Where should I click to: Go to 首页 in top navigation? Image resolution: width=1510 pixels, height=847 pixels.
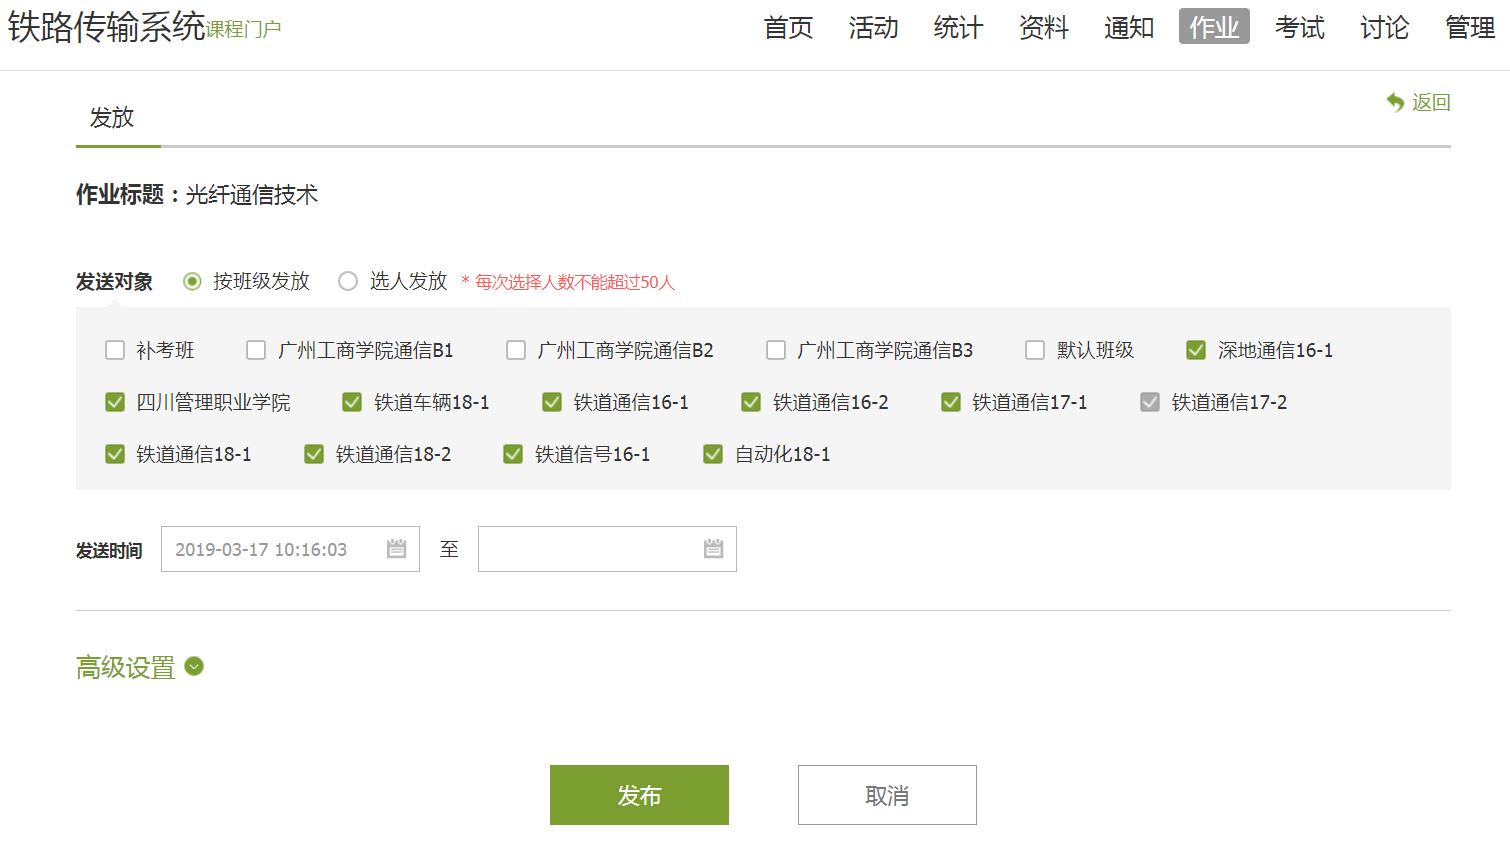tap(788, 27)
